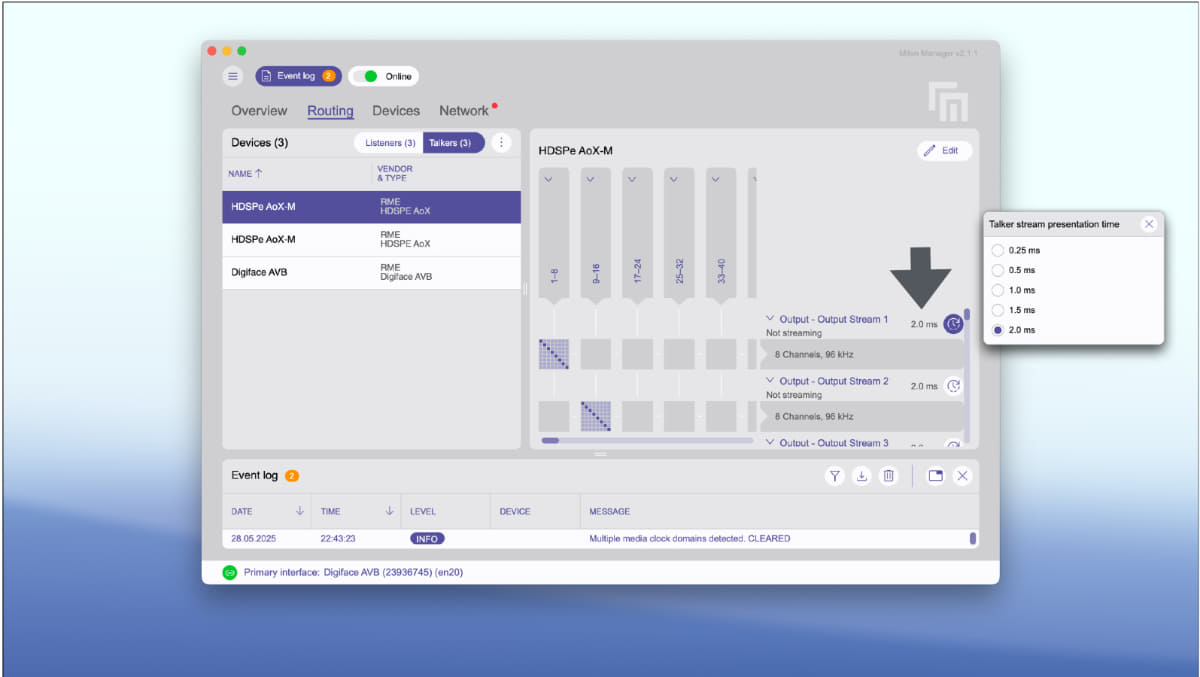Close the Talker stream presentation time popup
This screenshot has height=677, width=1200.
1149,224
